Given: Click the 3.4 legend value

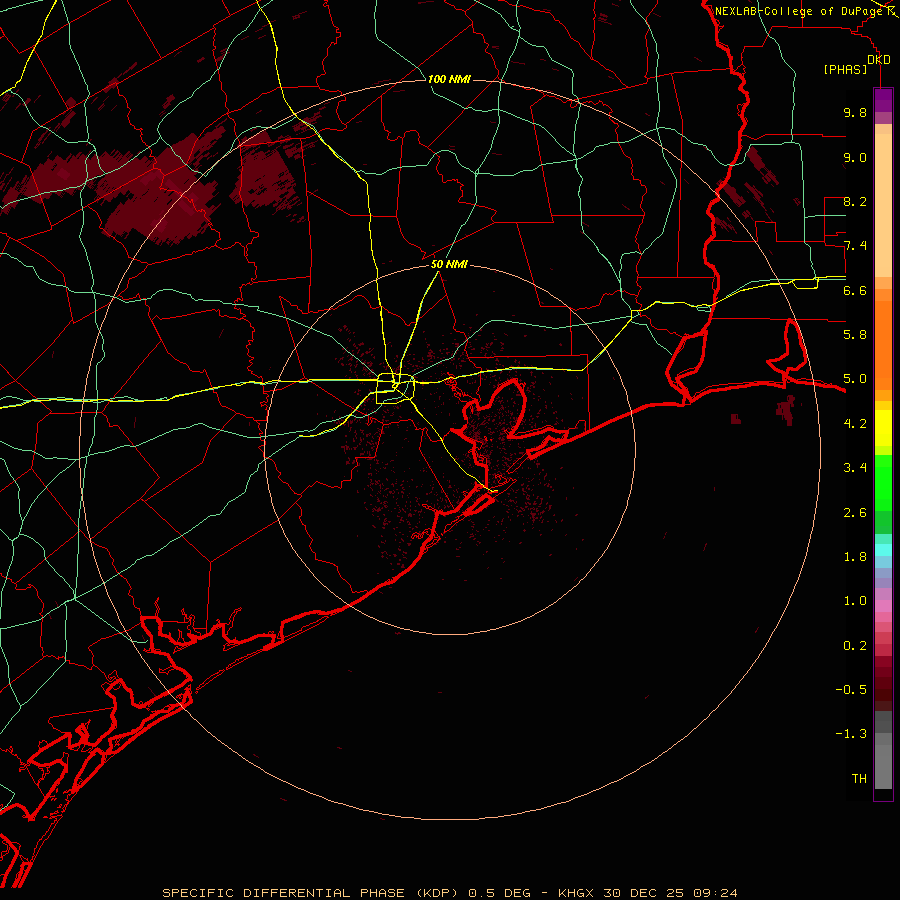Looking at the screenshot, I should (x=855, y=468).
